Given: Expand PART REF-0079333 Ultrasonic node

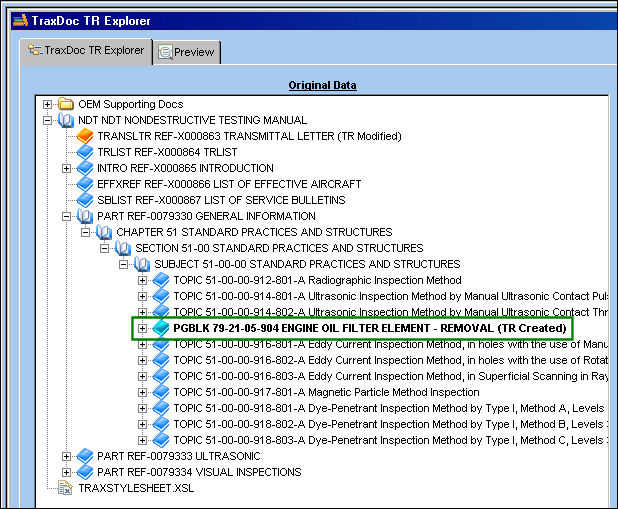Looking at the screenshot, I should point(66,457).
